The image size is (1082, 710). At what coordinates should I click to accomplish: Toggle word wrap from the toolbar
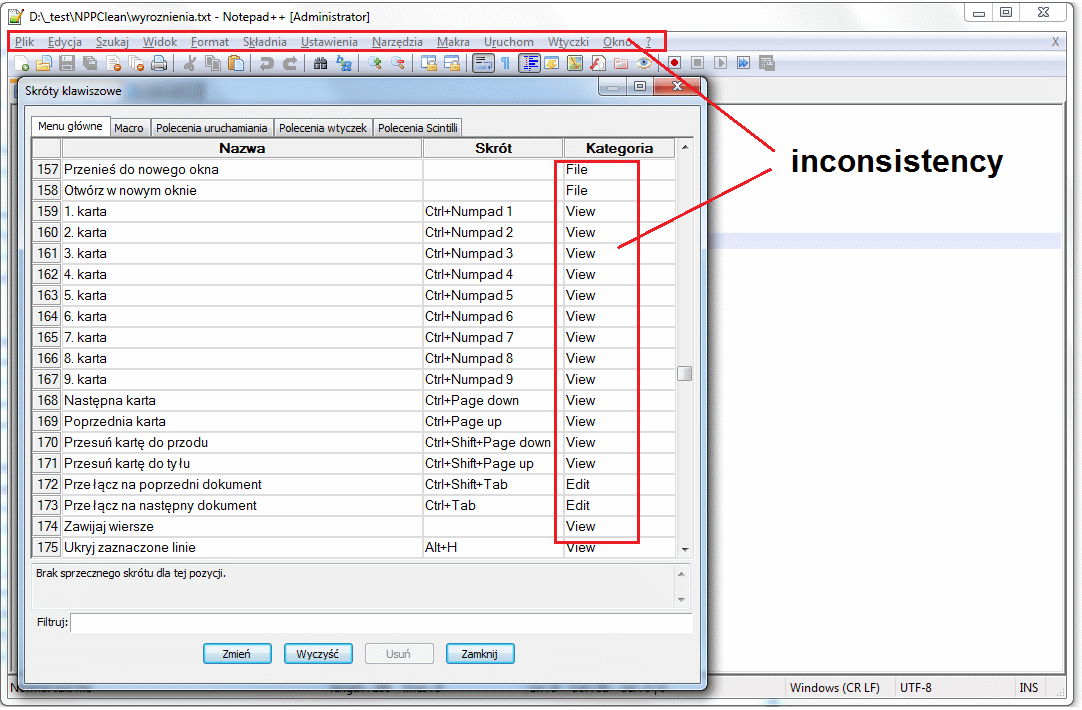(481, 63)
